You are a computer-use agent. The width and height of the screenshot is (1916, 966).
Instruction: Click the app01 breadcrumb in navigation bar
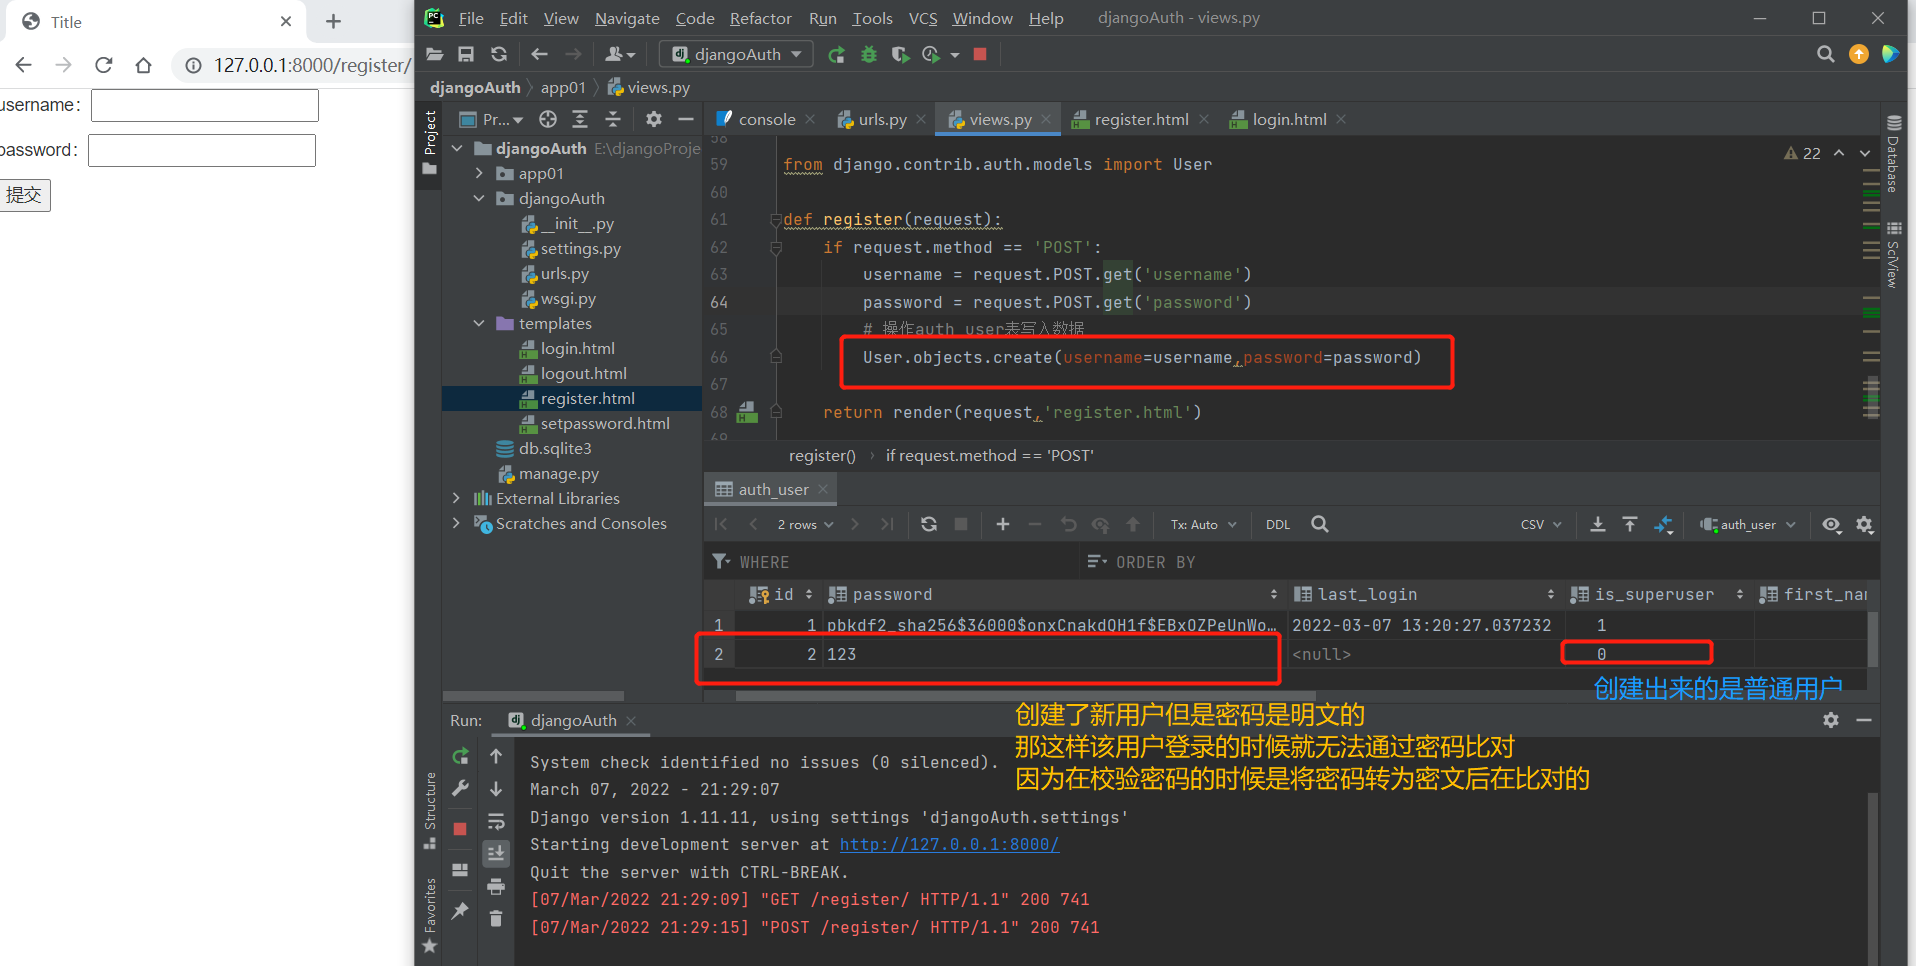pos(563,87)
